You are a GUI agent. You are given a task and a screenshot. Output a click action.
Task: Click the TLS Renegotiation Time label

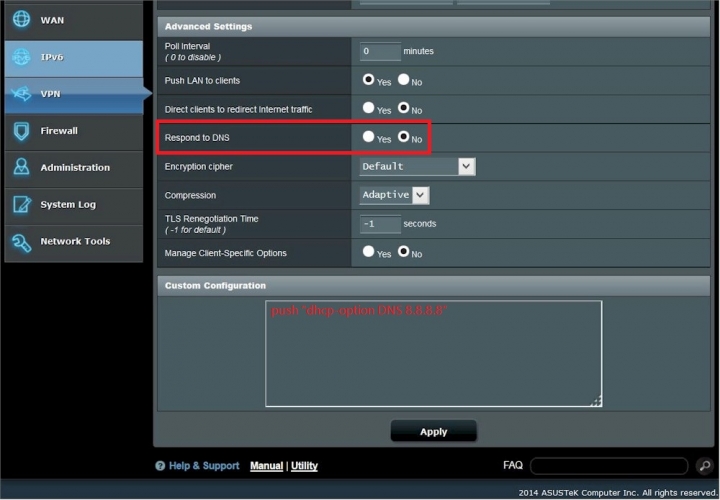pyautogui.click(x=211, y=219)
